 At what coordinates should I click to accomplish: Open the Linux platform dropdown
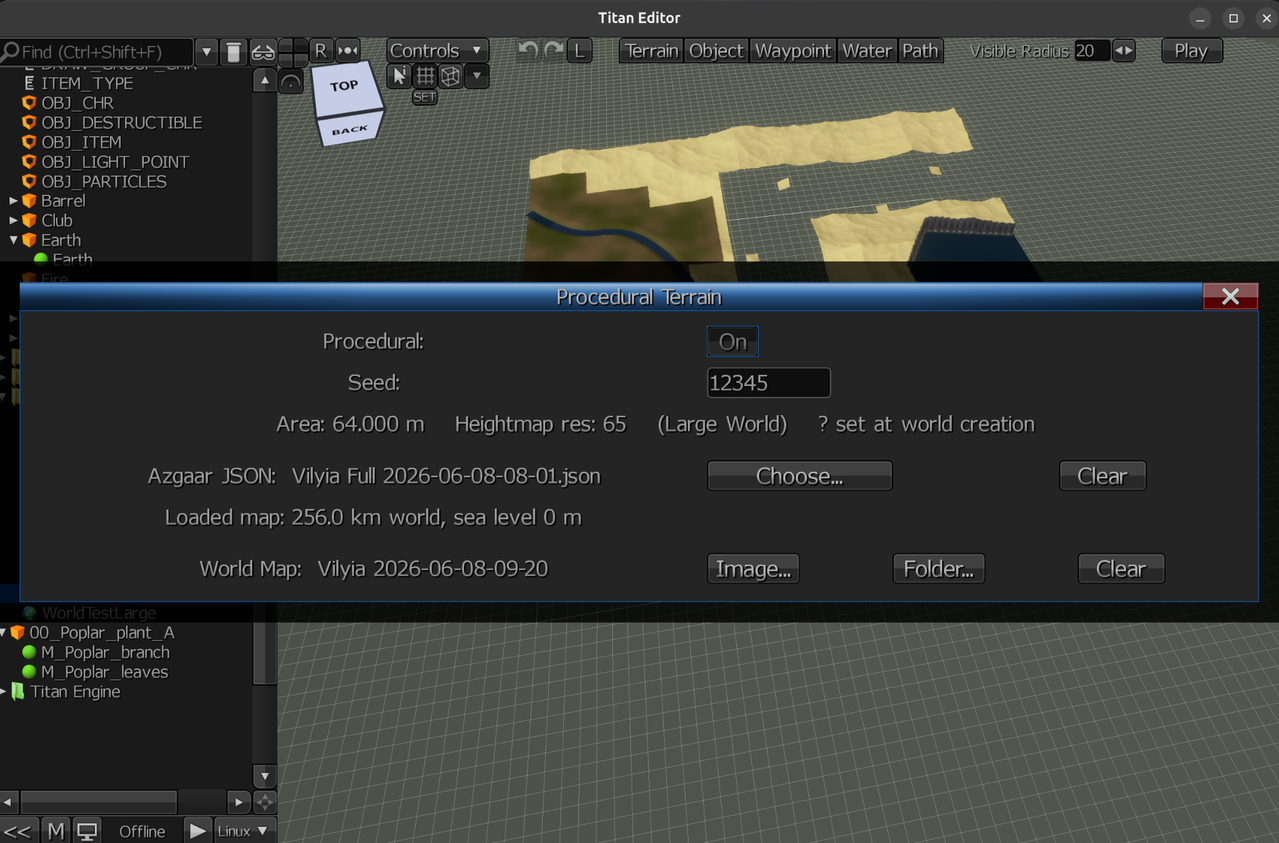243,831
